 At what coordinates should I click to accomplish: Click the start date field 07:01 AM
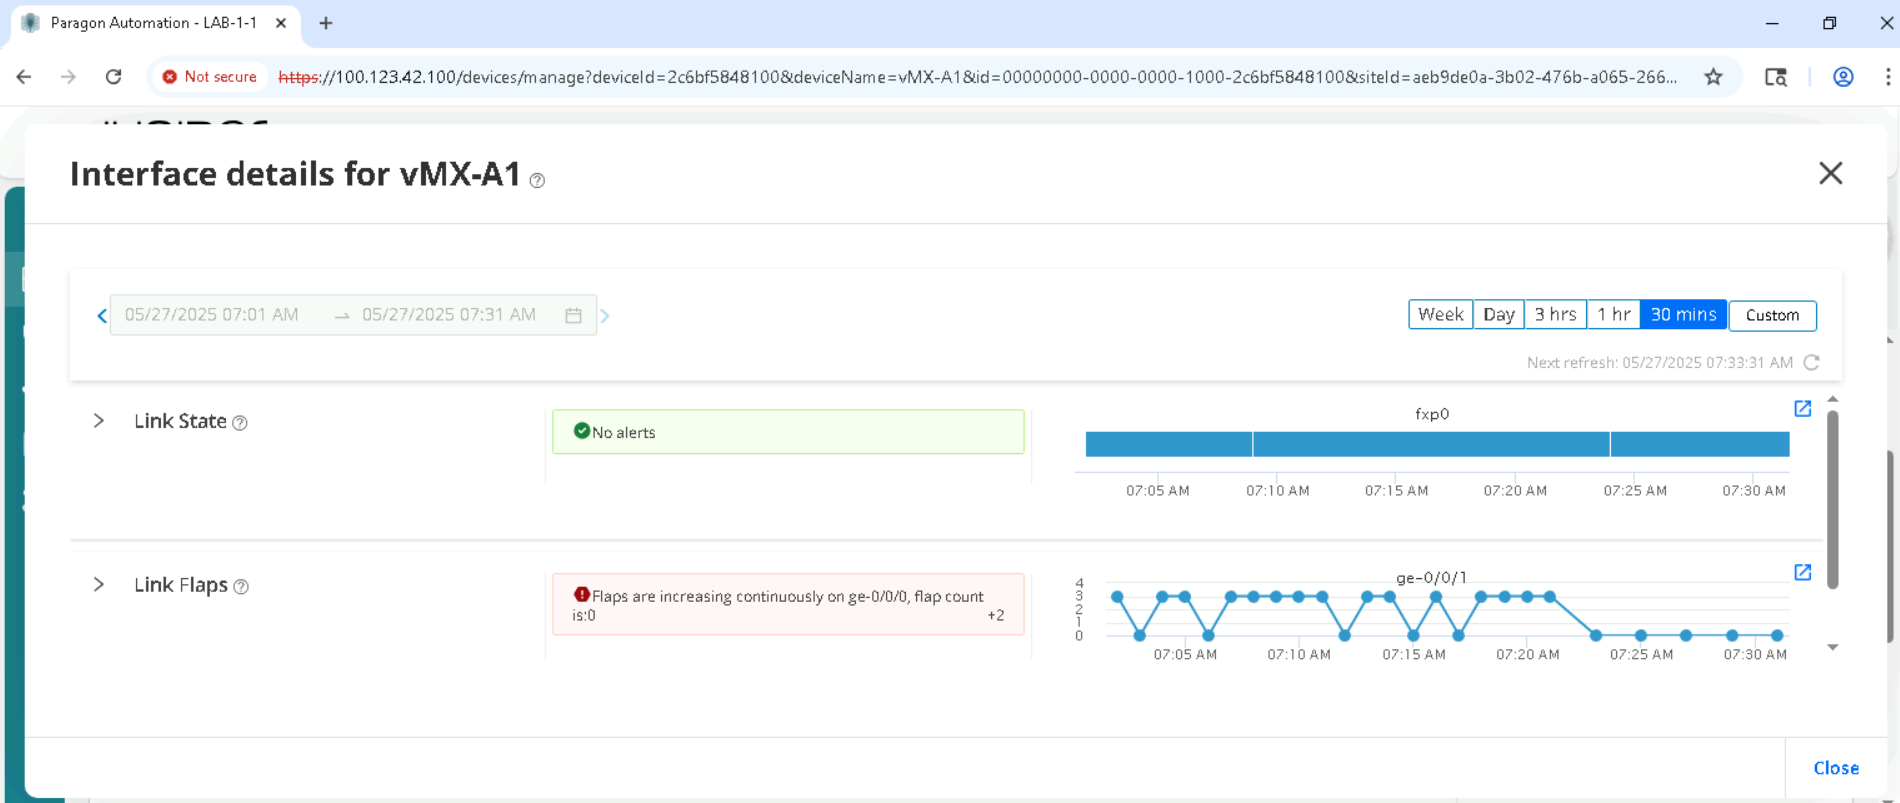(x=212, y=315)
